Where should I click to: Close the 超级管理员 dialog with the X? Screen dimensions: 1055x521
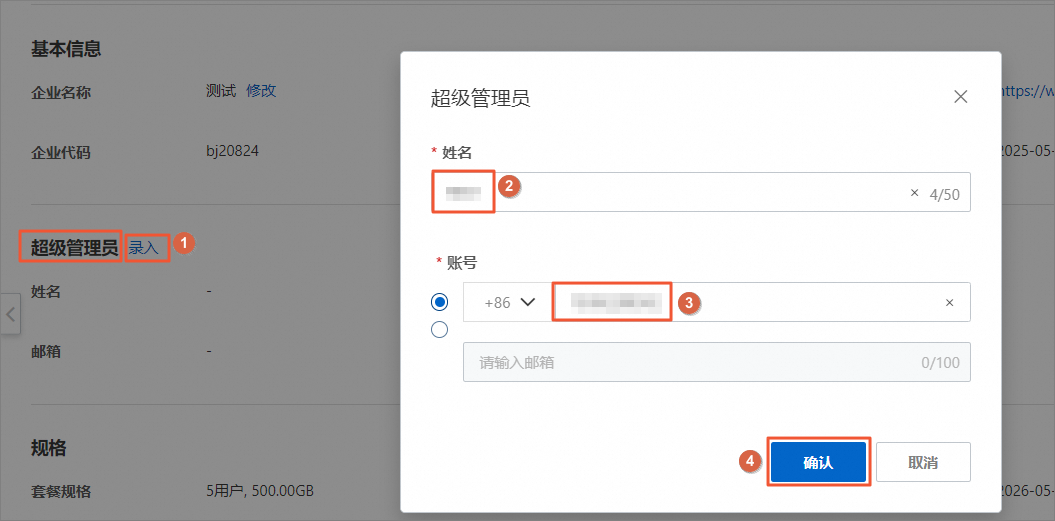point(961,96)
